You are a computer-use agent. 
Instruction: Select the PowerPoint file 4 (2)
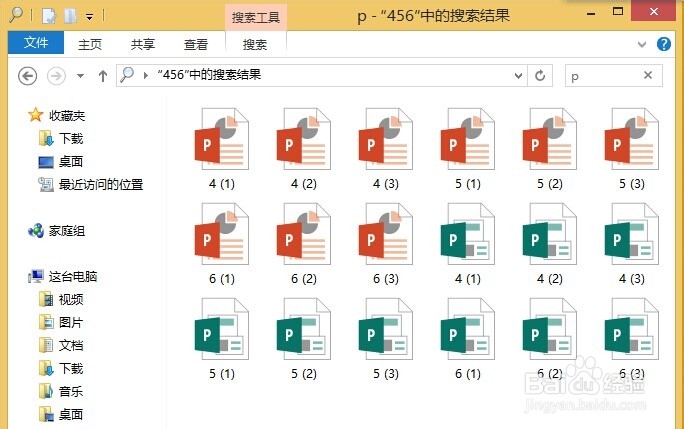point(304,148)
